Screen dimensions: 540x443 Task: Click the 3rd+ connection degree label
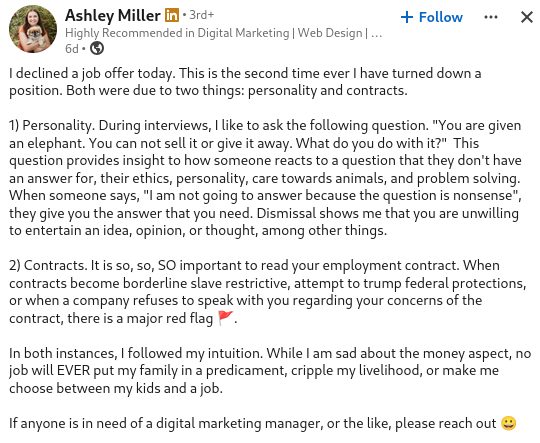201,15
